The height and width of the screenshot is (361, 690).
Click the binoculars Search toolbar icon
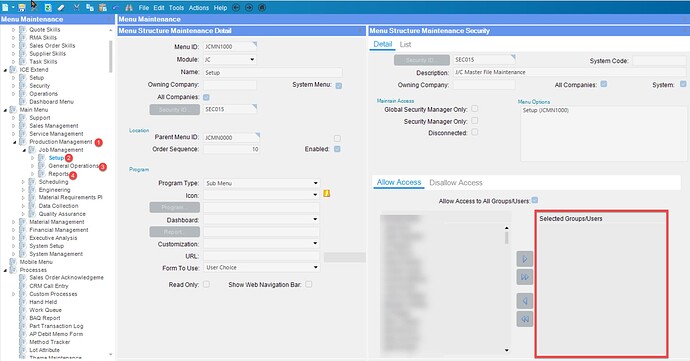[129, 7]
